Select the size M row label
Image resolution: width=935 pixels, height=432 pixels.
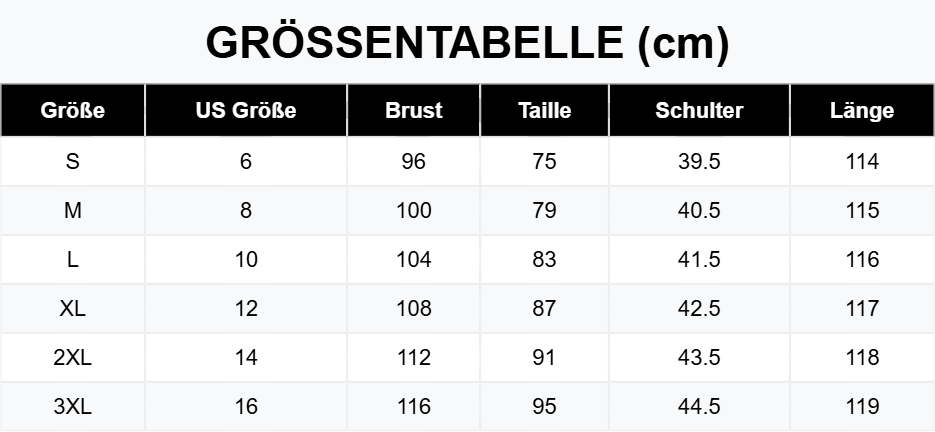click(x=73, y=210)
